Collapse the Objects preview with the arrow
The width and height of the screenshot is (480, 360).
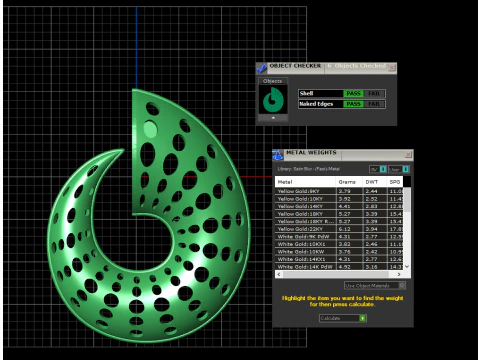[x=273, y=118]
